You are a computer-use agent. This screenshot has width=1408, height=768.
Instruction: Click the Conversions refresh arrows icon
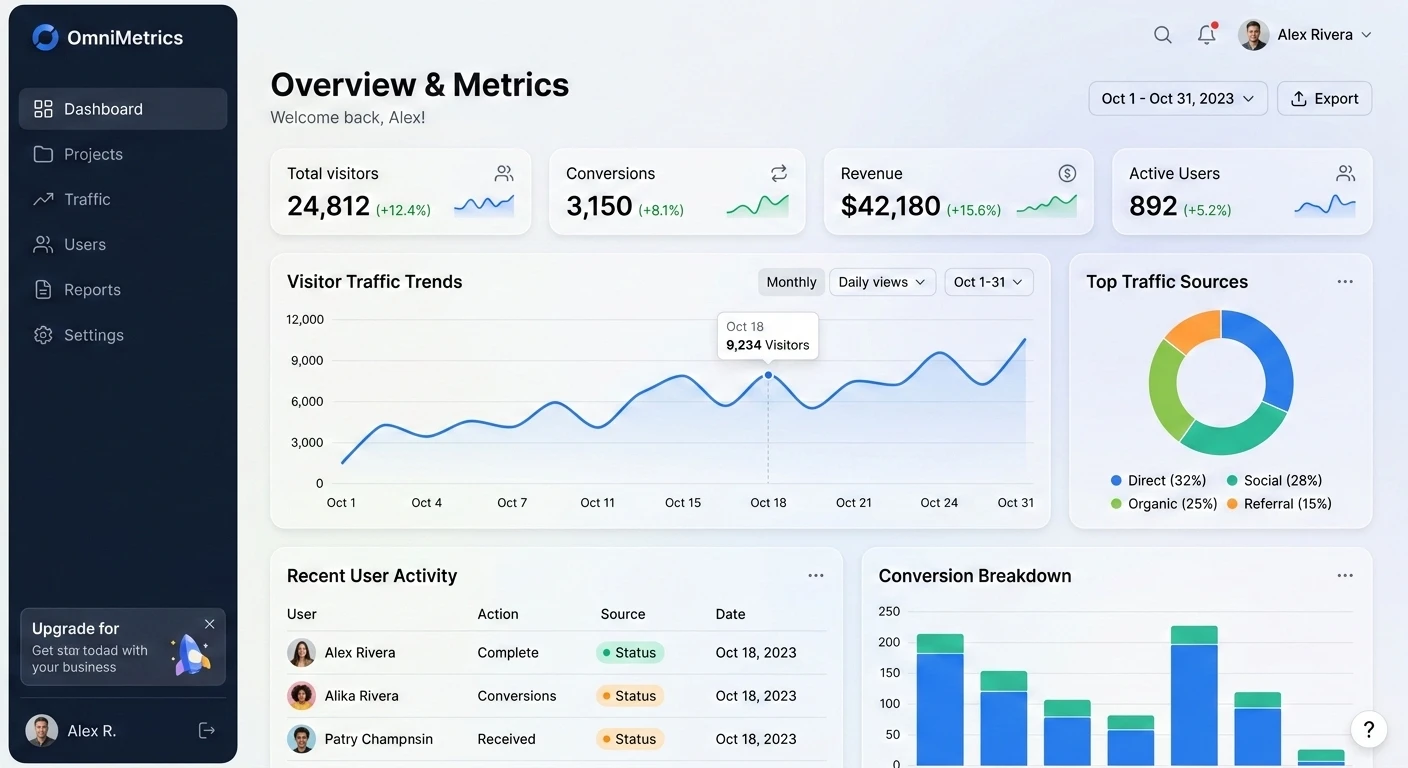coord(779,173)
